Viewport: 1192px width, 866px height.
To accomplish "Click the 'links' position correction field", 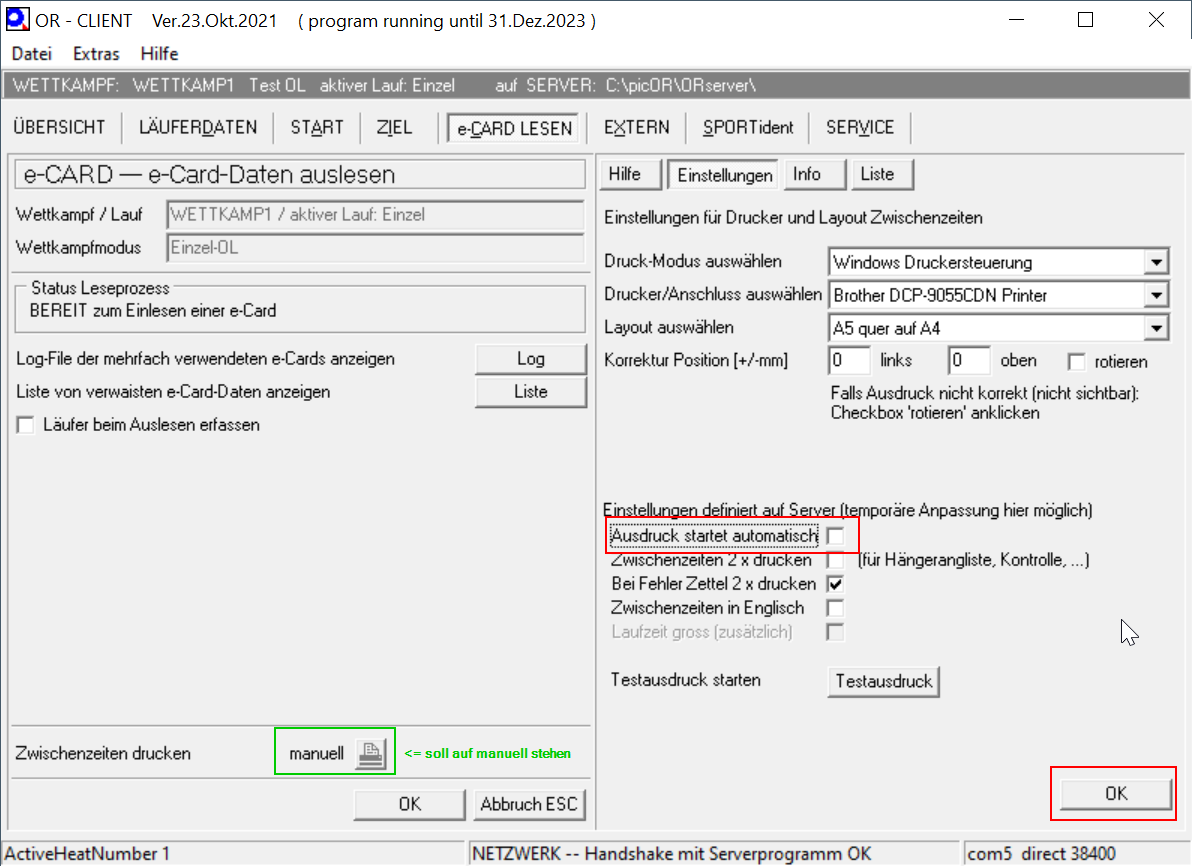I will 849,361.
